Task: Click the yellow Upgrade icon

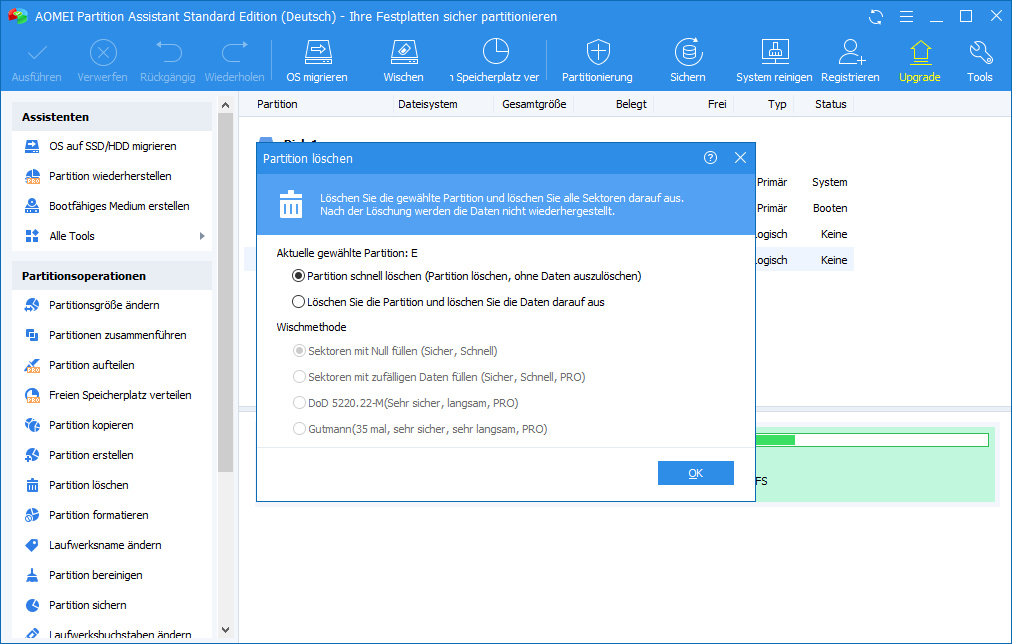Action: (x=920, y=53)
